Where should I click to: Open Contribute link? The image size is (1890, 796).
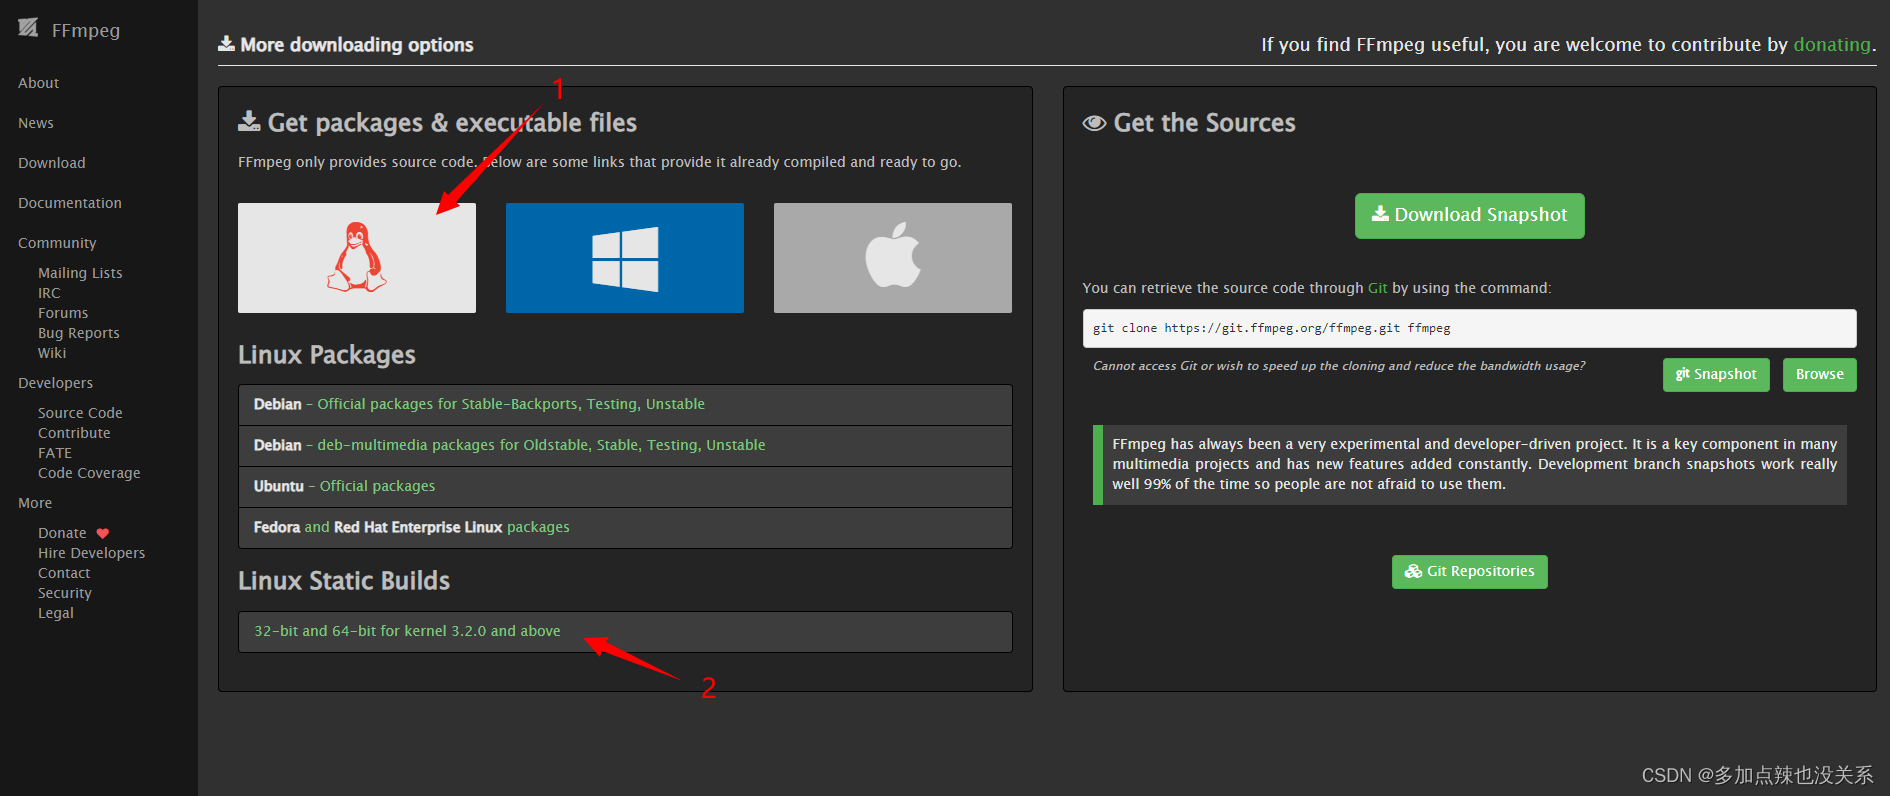pyautogui.click(x=74, y=433)
